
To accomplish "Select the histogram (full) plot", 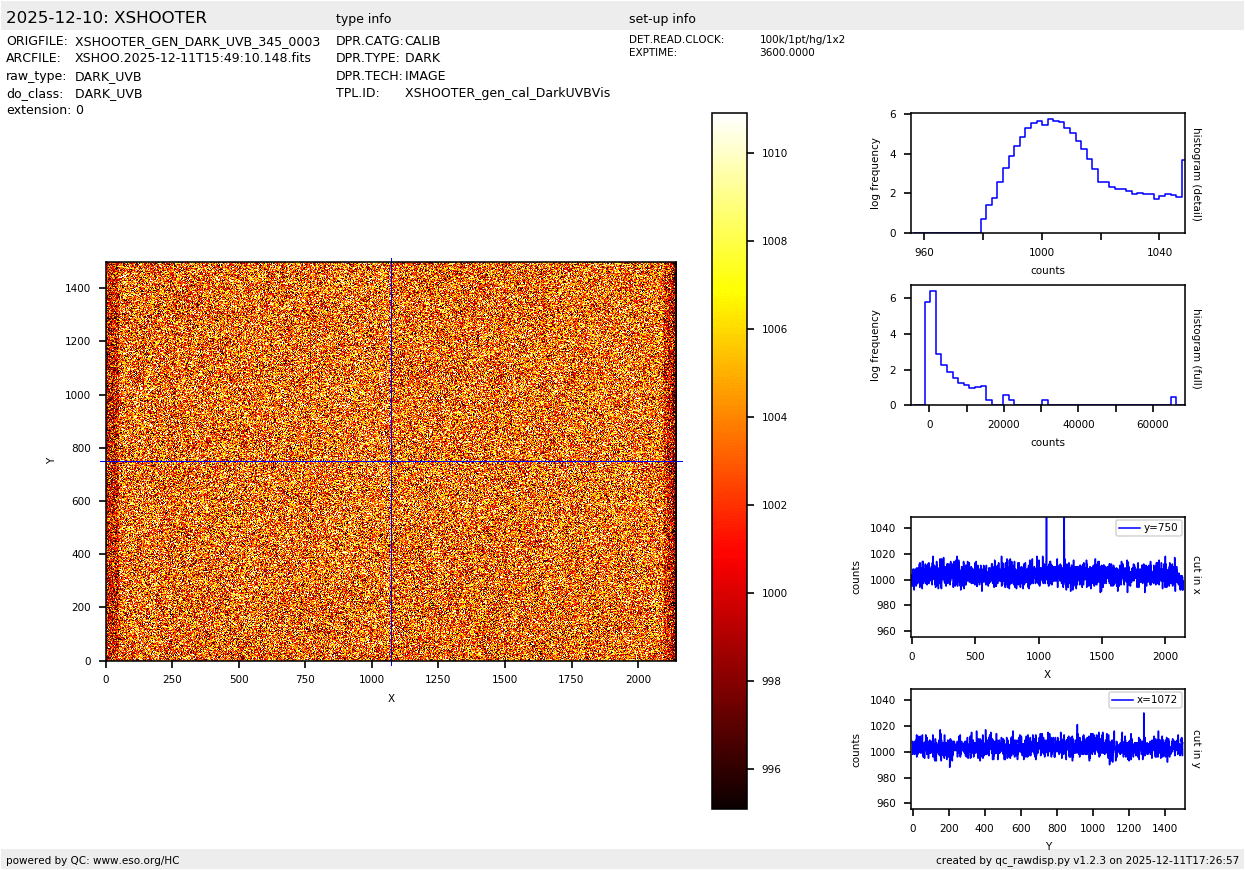I will click(1047, 345).
